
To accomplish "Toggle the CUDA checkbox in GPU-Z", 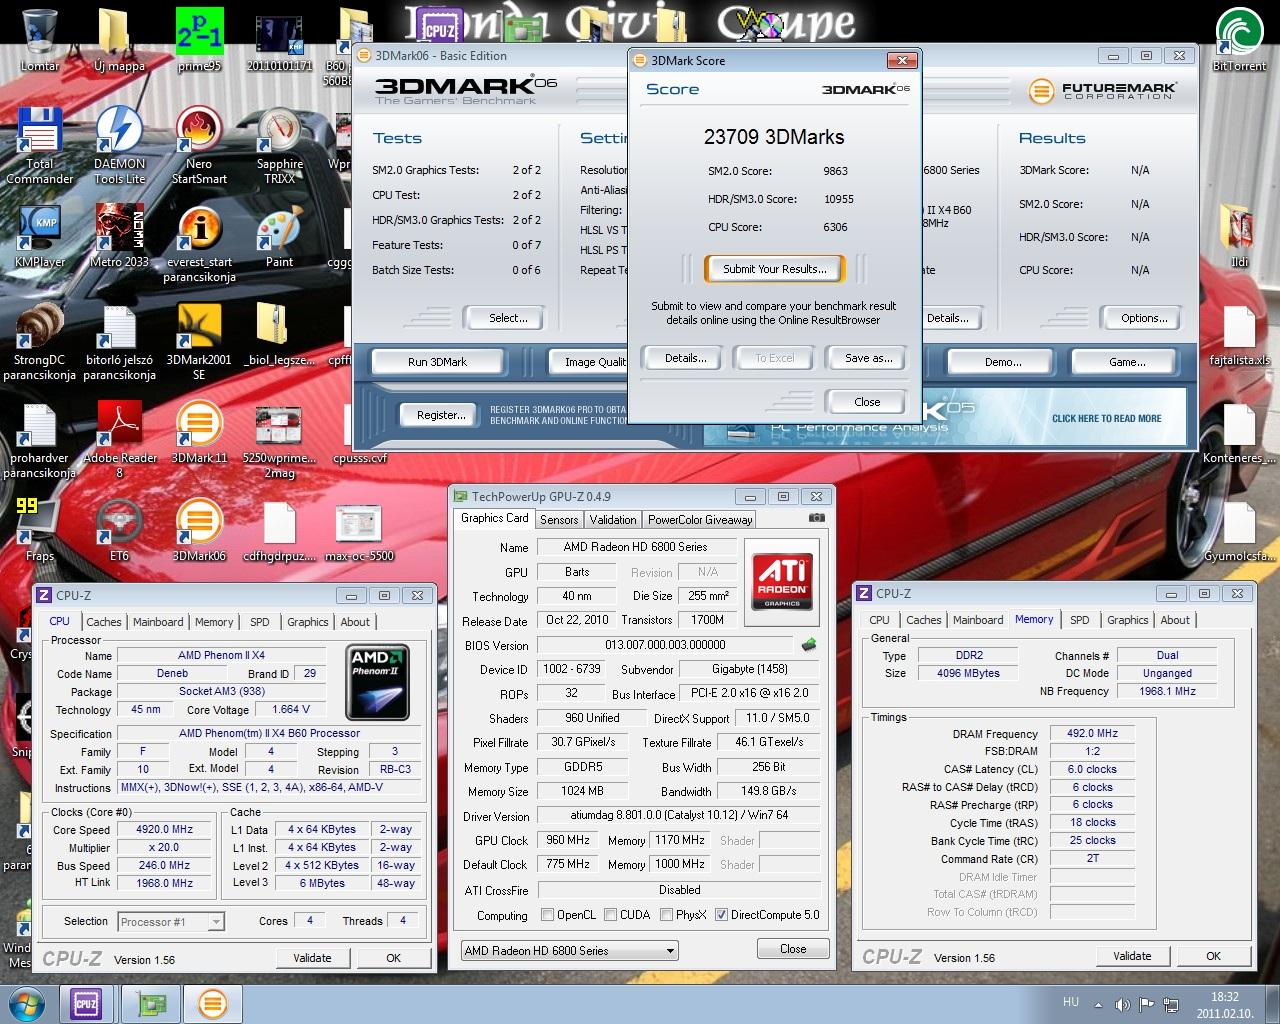I will 609,915.
